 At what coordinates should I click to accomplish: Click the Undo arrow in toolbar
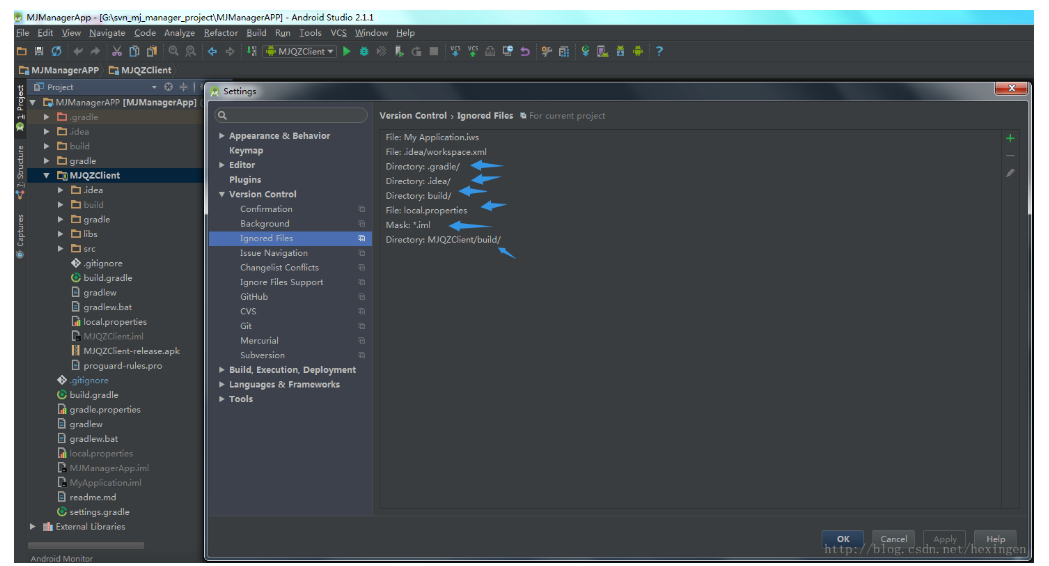(x=78, y=51)
